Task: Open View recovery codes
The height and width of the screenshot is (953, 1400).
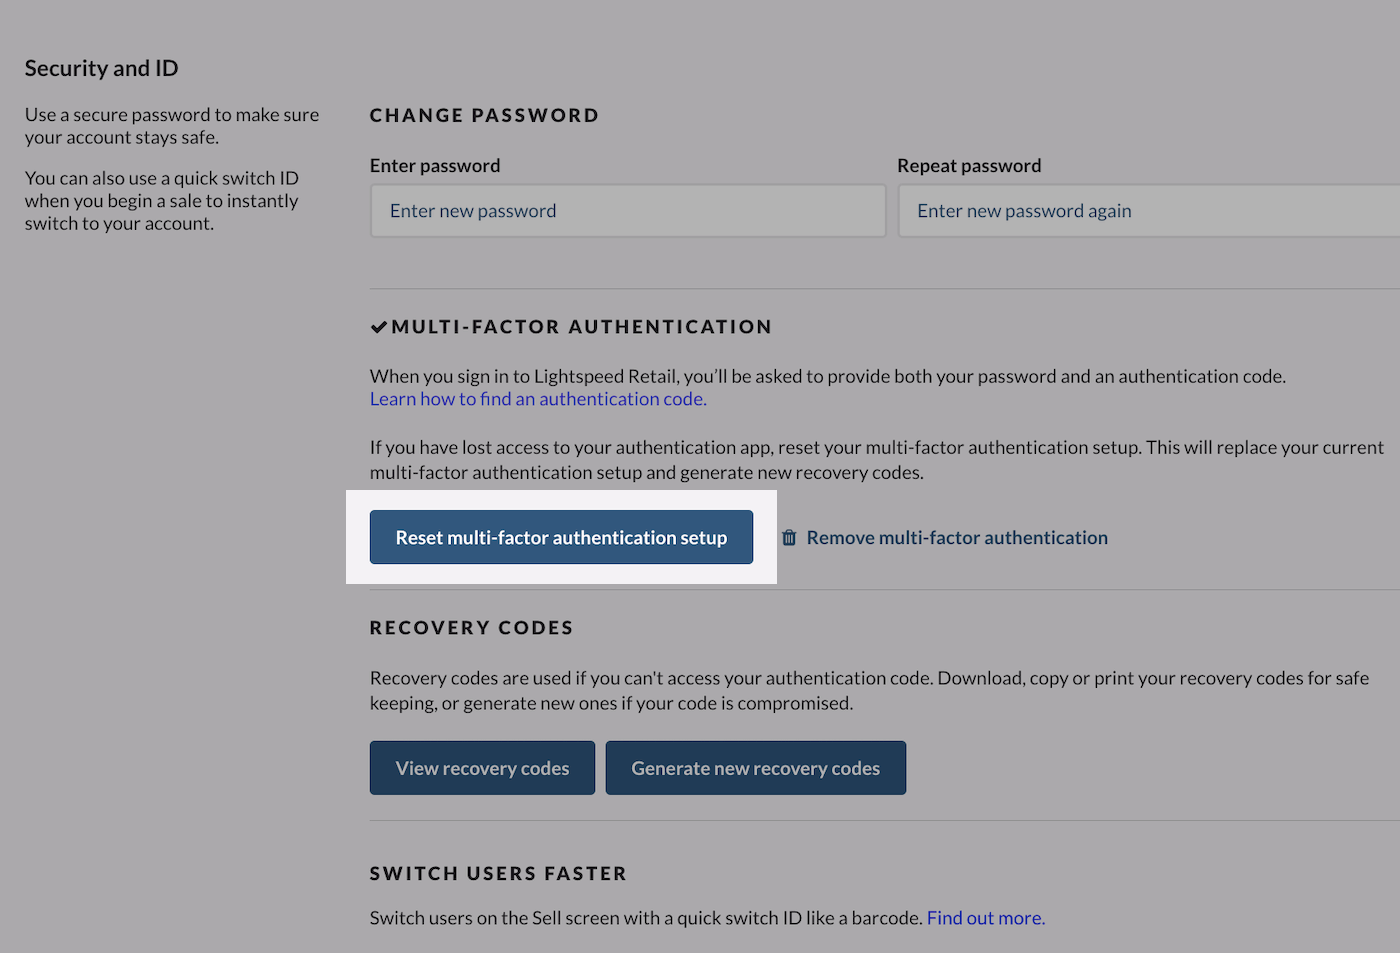Action: coord(482,768)
